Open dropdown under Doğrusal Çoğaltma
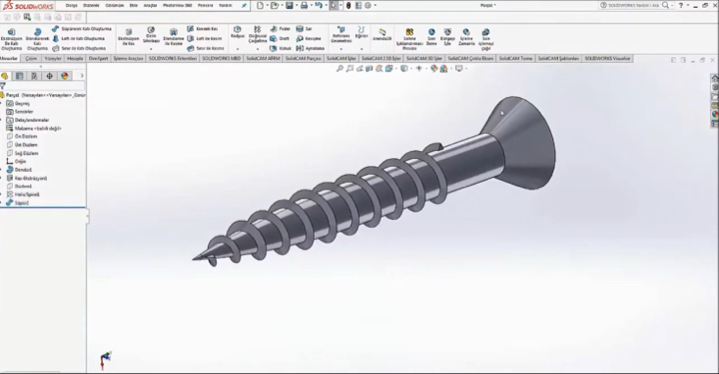719x374 pixels. [257, 49]
